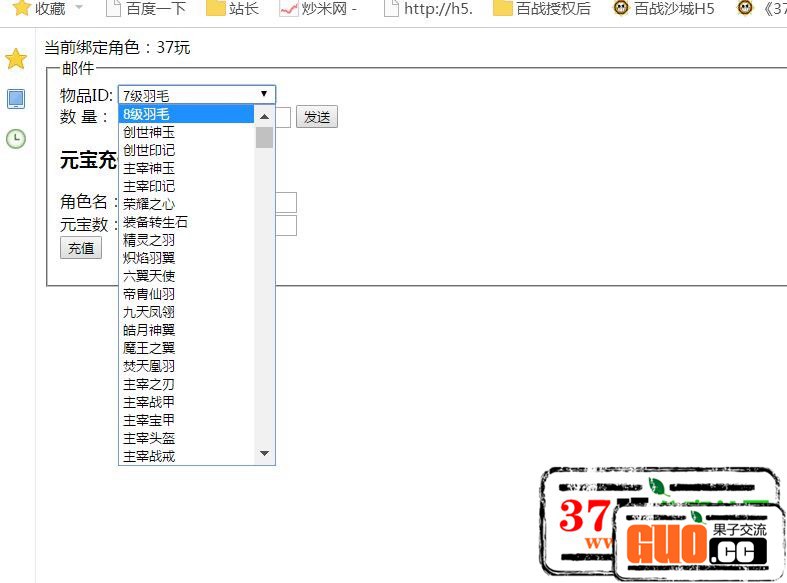Screen dimensions: 787x583
Task: Choose 装备转生石 in the dropdown list
Action: click(x=186, y=222)
